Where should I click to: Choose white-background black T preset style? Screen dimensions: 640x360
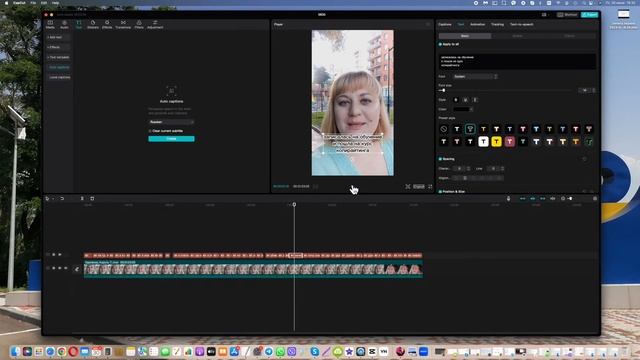pos(483,142)
